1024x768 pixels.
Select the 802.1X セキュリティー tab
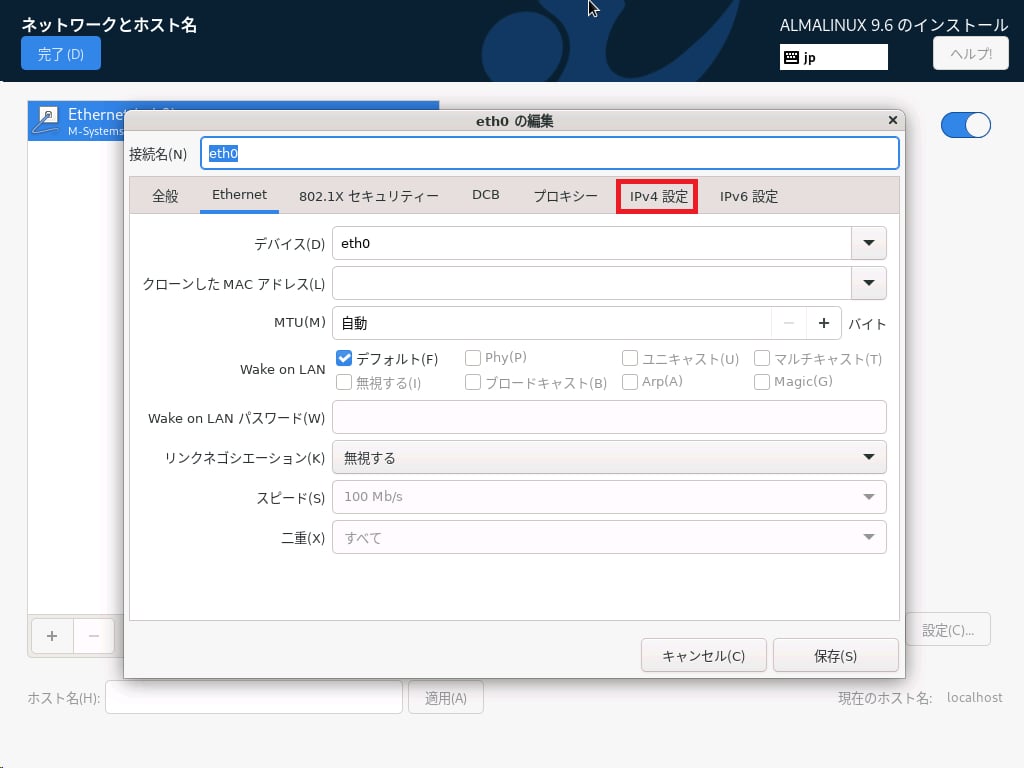(368, 196)
